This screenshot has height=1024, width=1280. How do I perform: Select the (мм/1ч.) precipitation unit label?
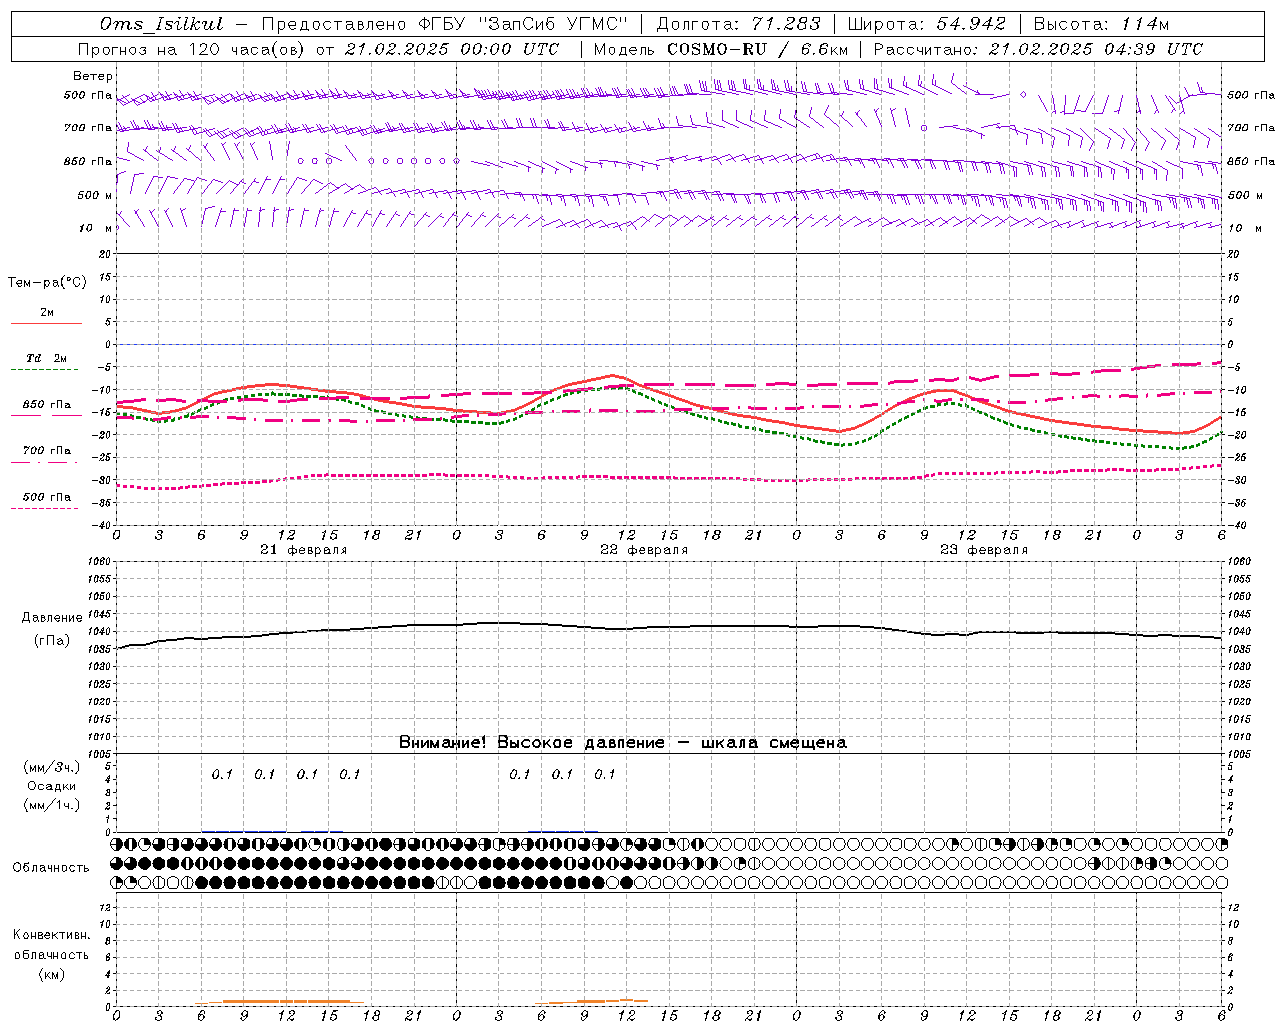click(52, 805)
